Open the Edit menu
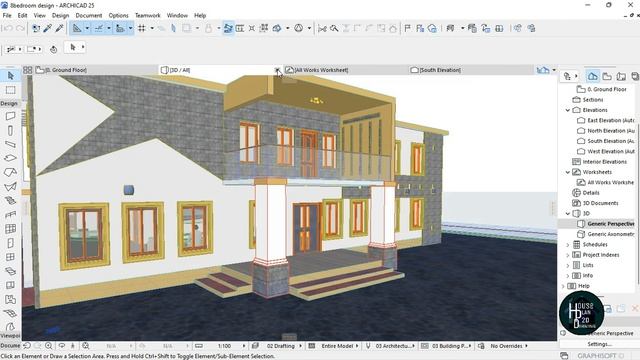This screenshot has width=640, height=360. (x=22, y=16)
